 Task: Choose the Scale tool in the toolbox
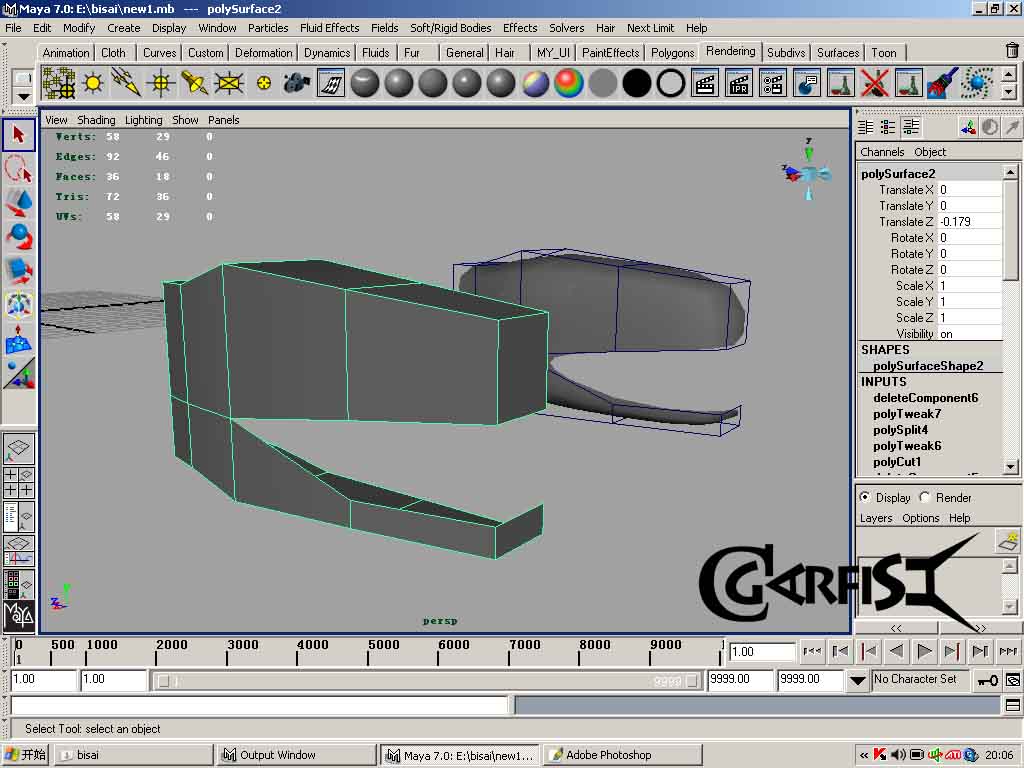click(x=18, y=271)
